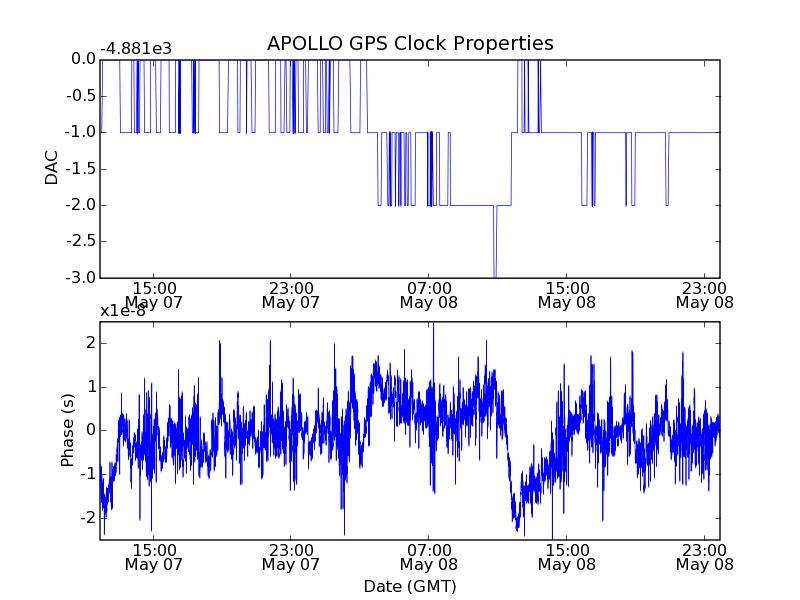Click the '-1.5' tick on the DAC axis
This screenshot has height=600, width=800.
pyautogui.click(x=81, y=169)
